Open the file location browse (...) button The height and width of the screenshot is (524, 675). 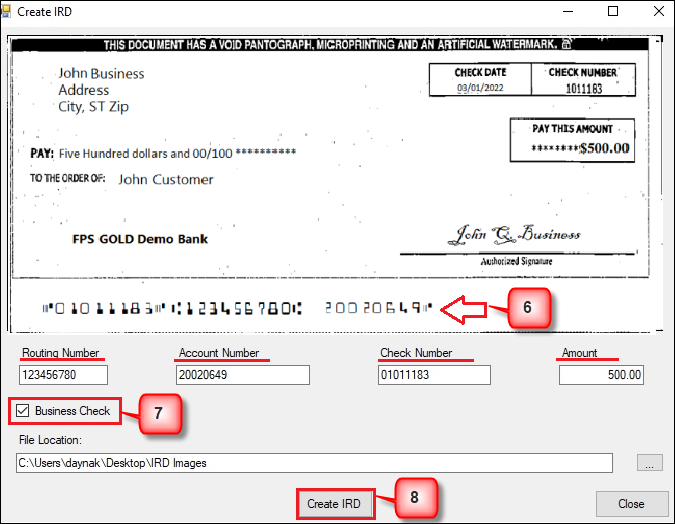pos(649,463)
